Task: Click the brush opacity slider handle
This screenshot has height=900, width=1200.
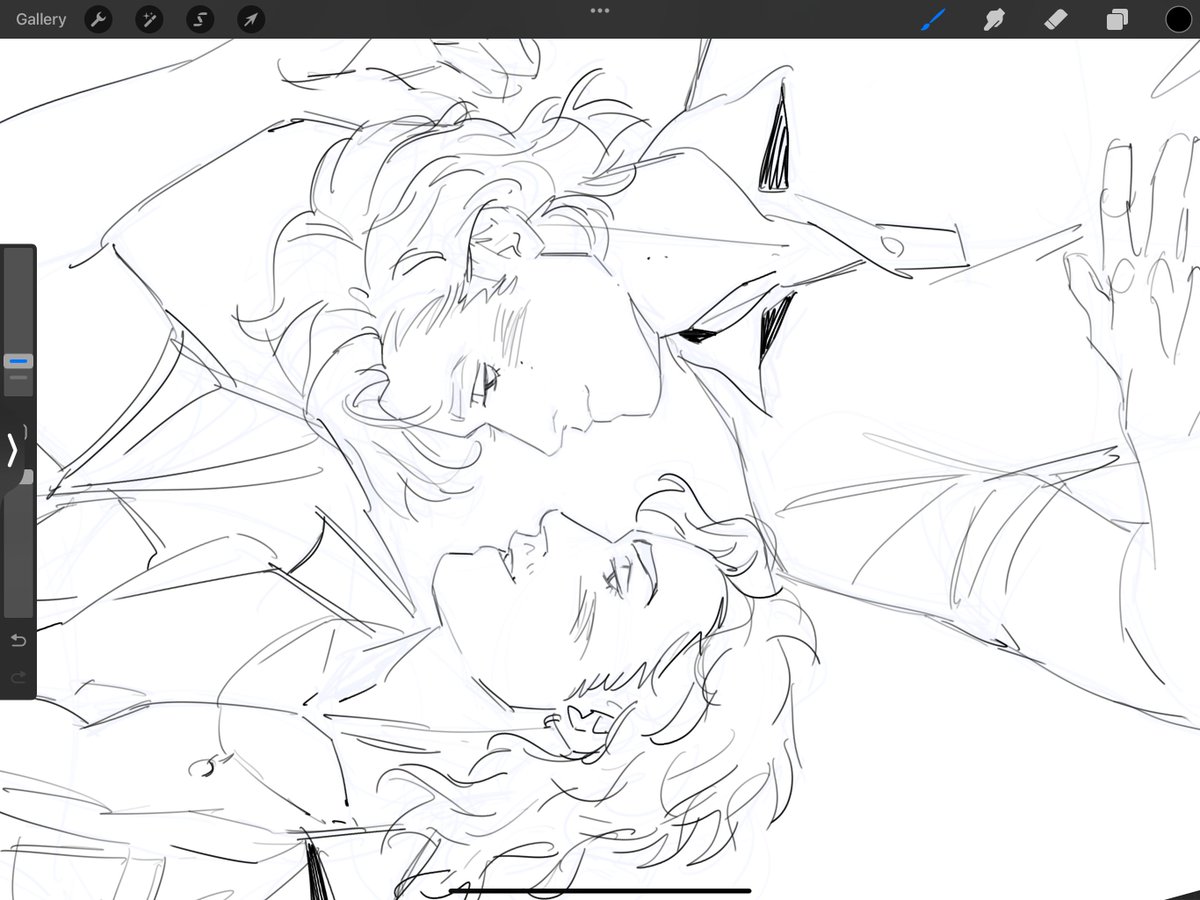Action: (26, 477)
